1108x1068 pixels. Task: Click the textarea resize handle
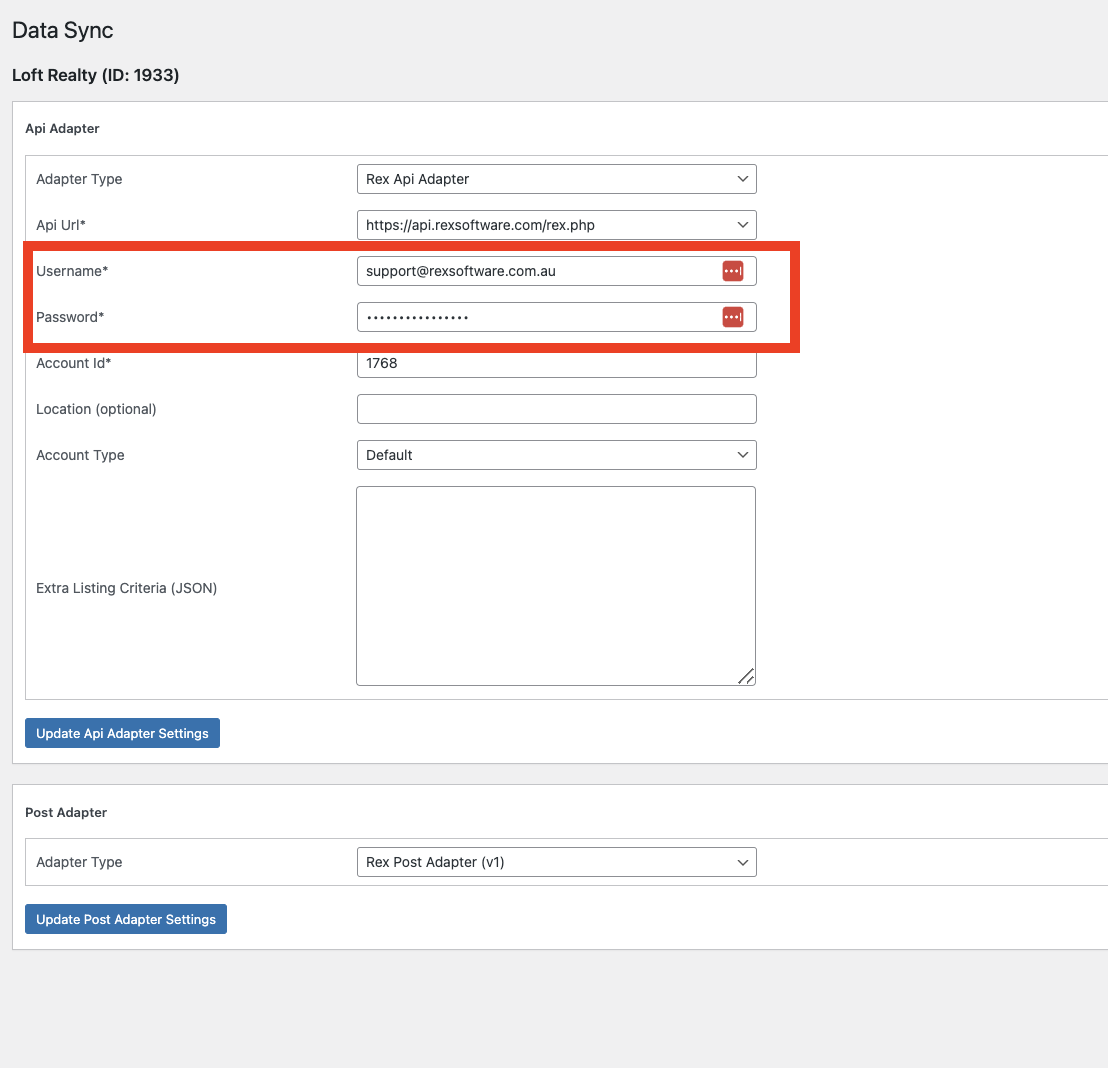[746, 676]
